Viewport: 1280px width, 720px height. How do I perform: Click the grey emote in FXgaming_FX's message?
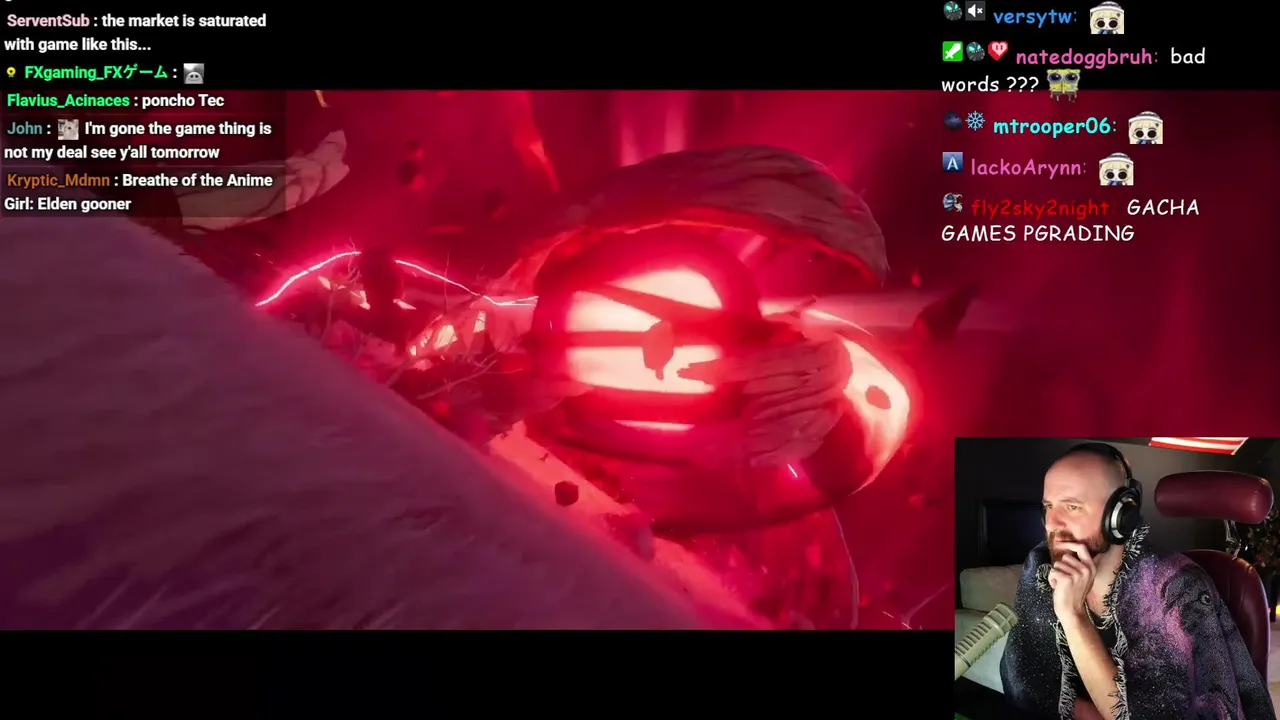(x=193, y=73)
